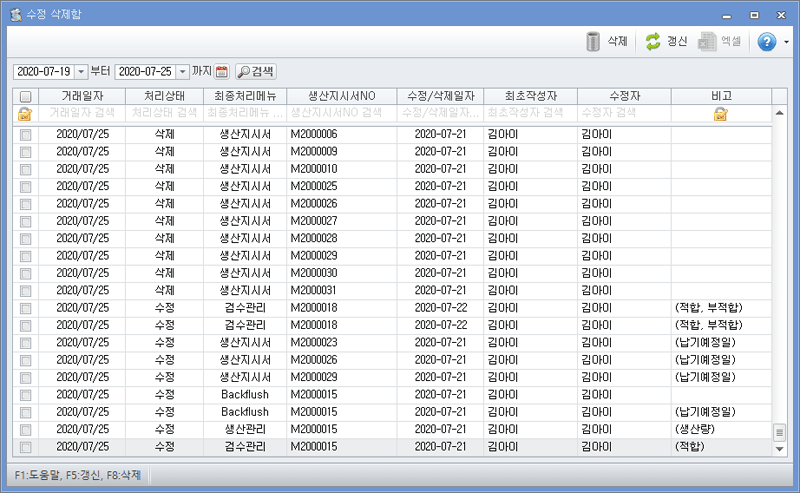Check the row for M2000006
The image size is (800, 493).
point(25,134)
